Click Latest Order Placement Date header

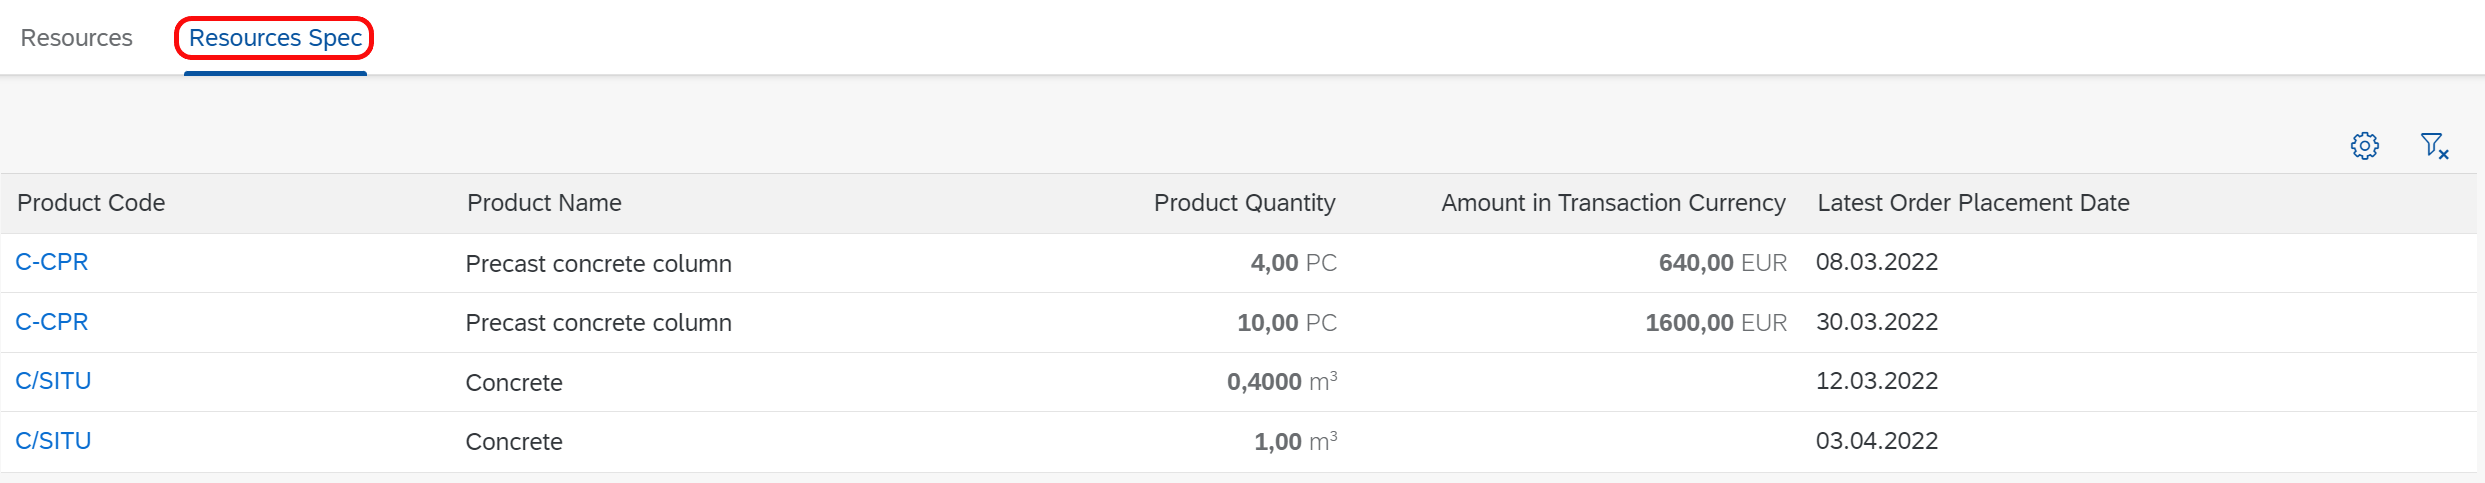1973,203
